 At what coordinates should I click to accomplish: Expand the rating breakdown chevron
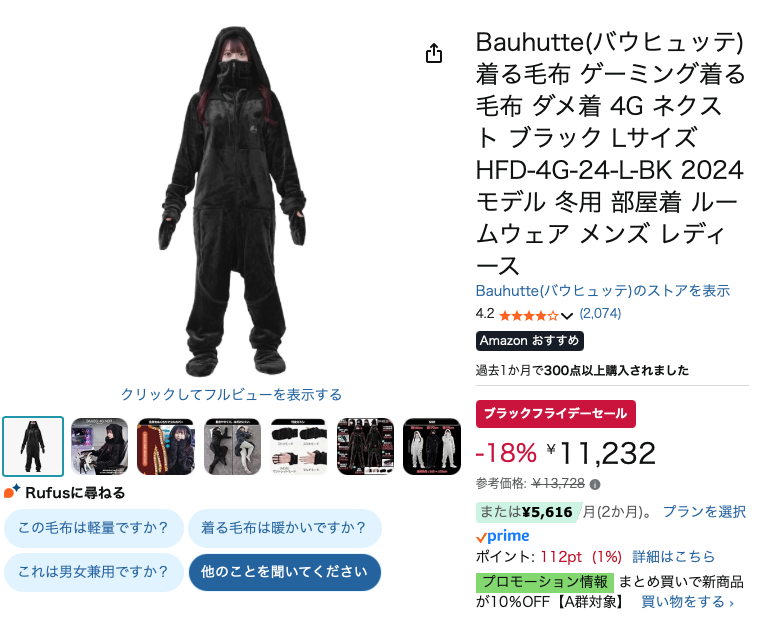[x=567, y=316]
